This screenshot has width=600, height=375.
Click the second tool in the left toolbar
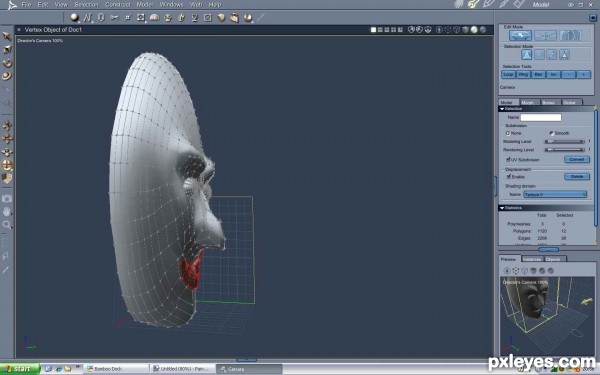(x=7, y=50)
